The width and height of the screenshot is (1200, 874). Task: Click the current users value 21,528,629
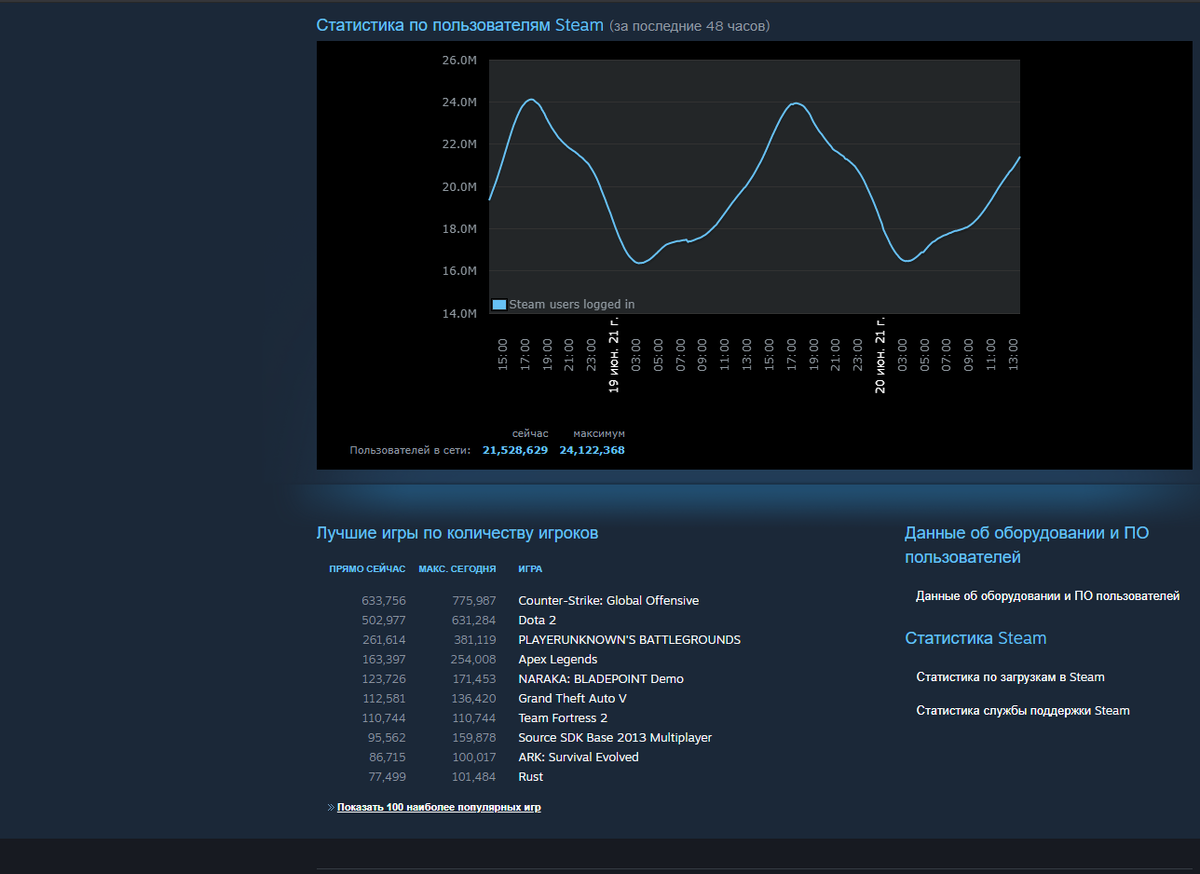point(515,450)
